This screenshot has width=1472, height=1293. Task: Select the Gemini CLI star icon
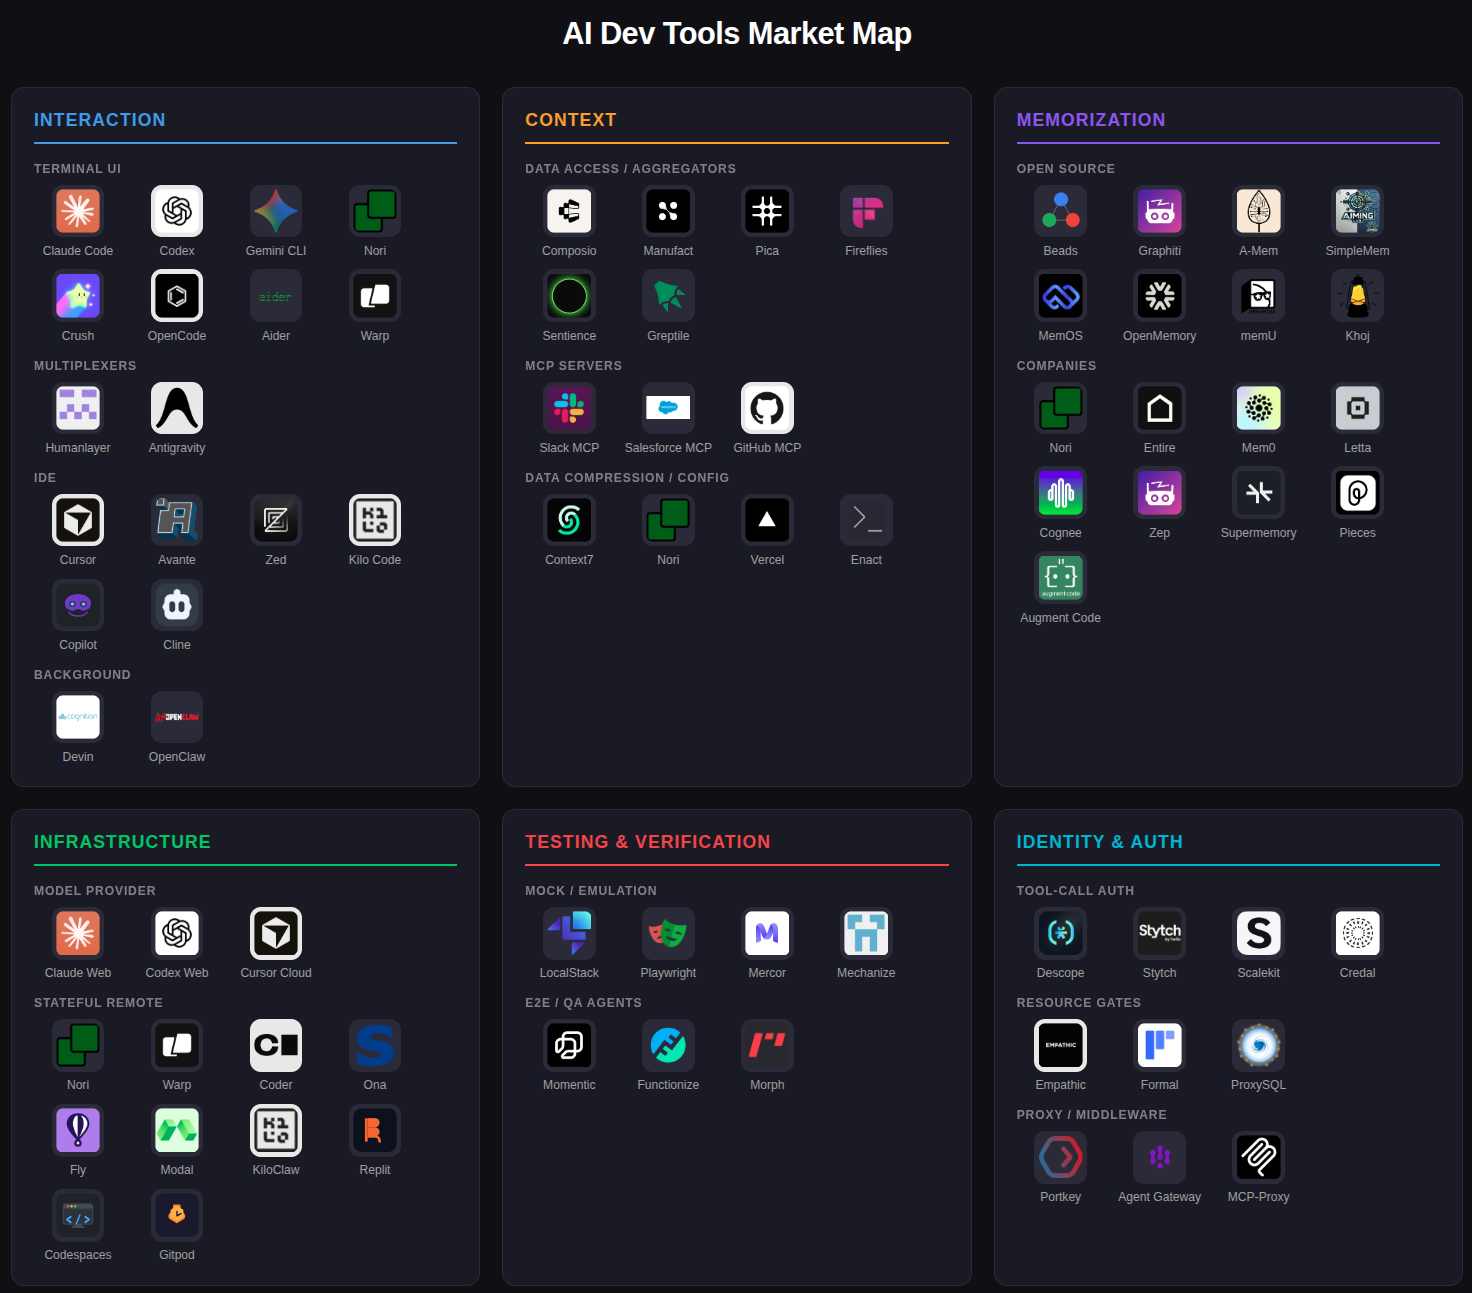276,211
